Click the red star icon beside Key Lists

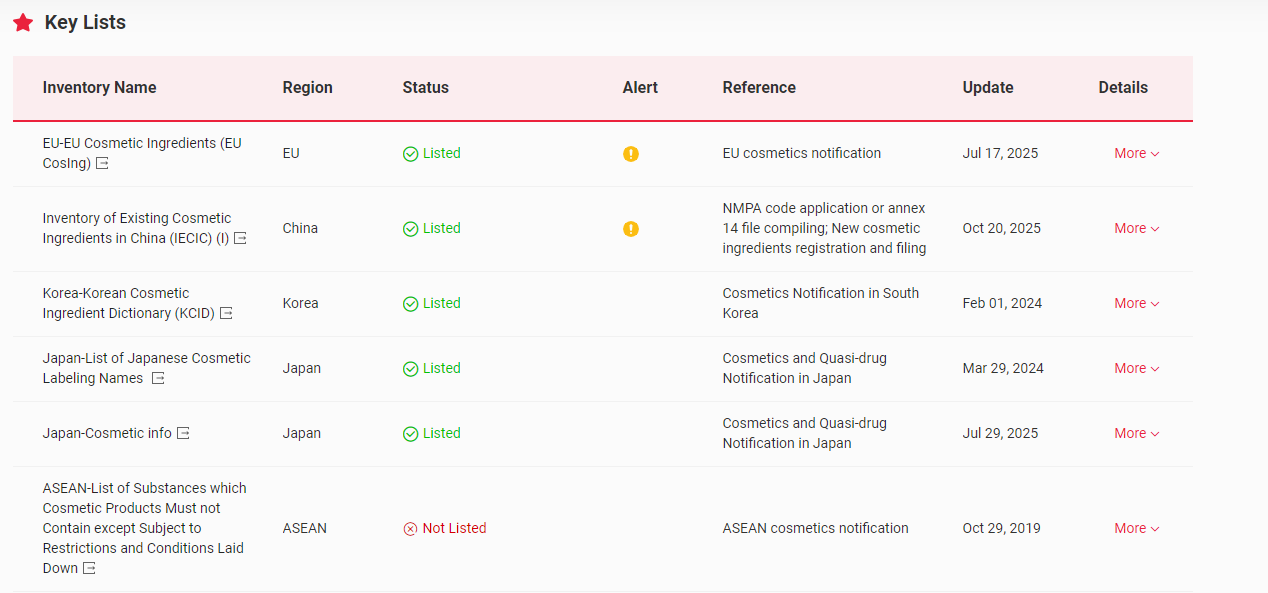(23, 23)
